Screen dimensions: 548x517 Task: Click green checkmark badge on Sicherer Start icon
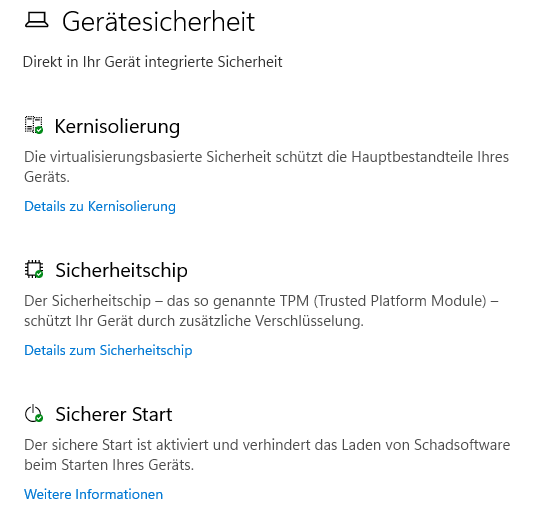tap(39, 418)
